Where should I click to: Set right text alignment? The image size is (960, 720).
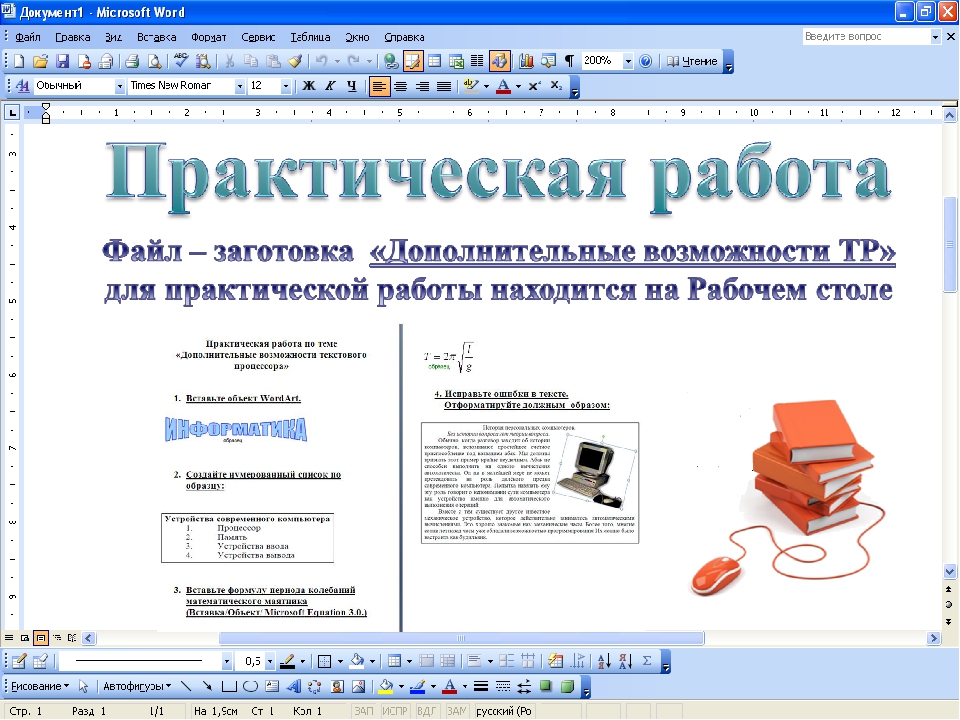pyautogui.click(x=422, y=86)
